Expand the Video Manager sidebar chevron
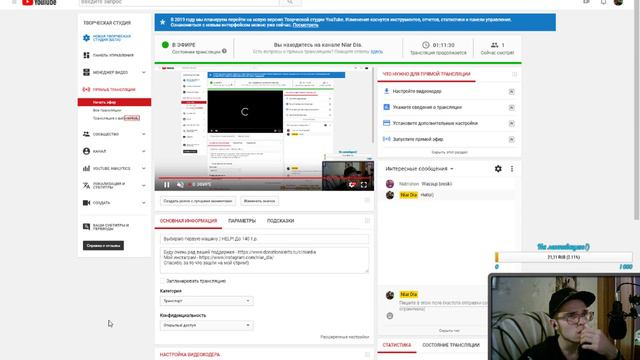The image size is (640, 360). 144,72
